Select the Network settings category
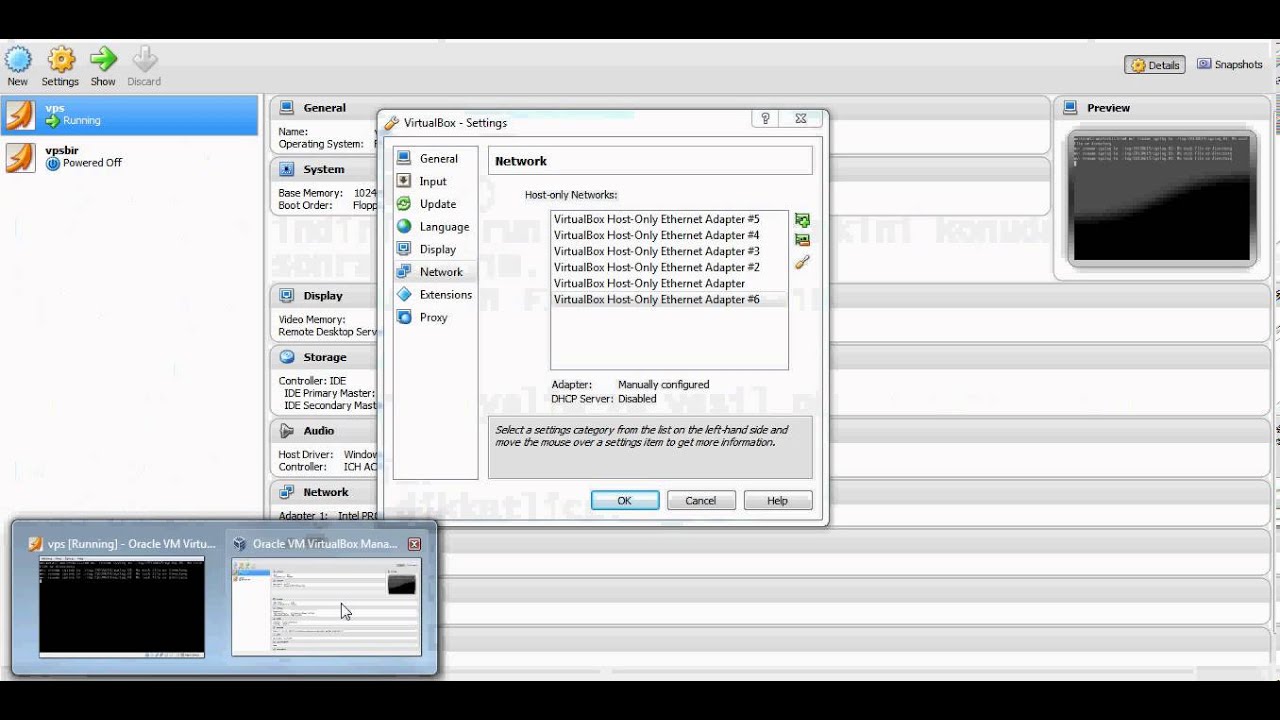Image resolution: width=1280 pixels, height=720 pixels. click(435, 272)
